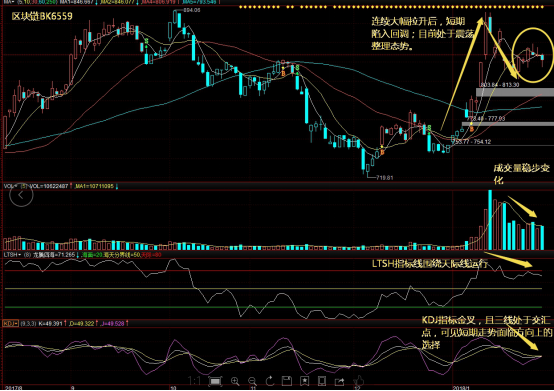Select the 龙腾四海=71.265 value in LTSH header

(x=54, y=254)
